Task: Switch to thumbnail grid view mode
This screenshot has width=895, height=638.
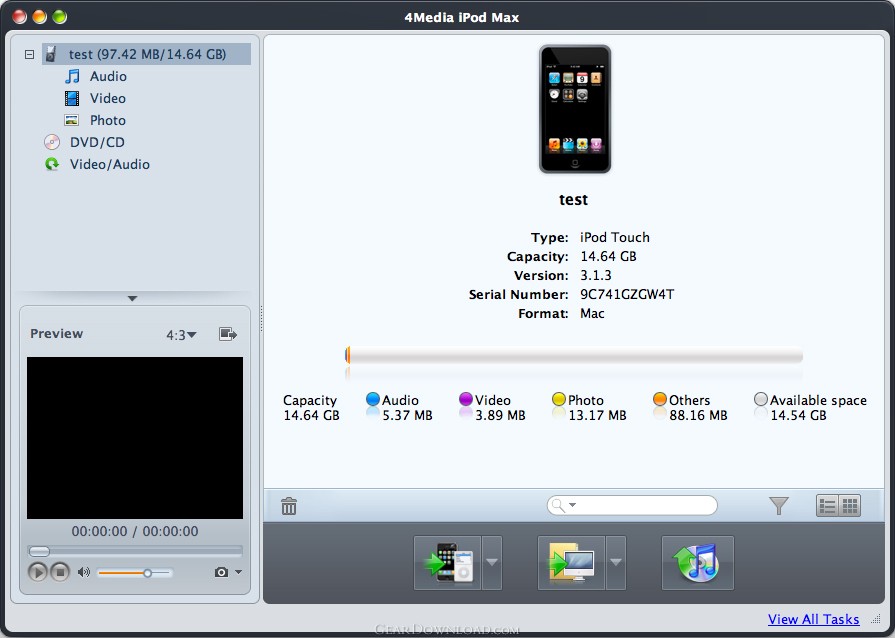Action: 850,506
